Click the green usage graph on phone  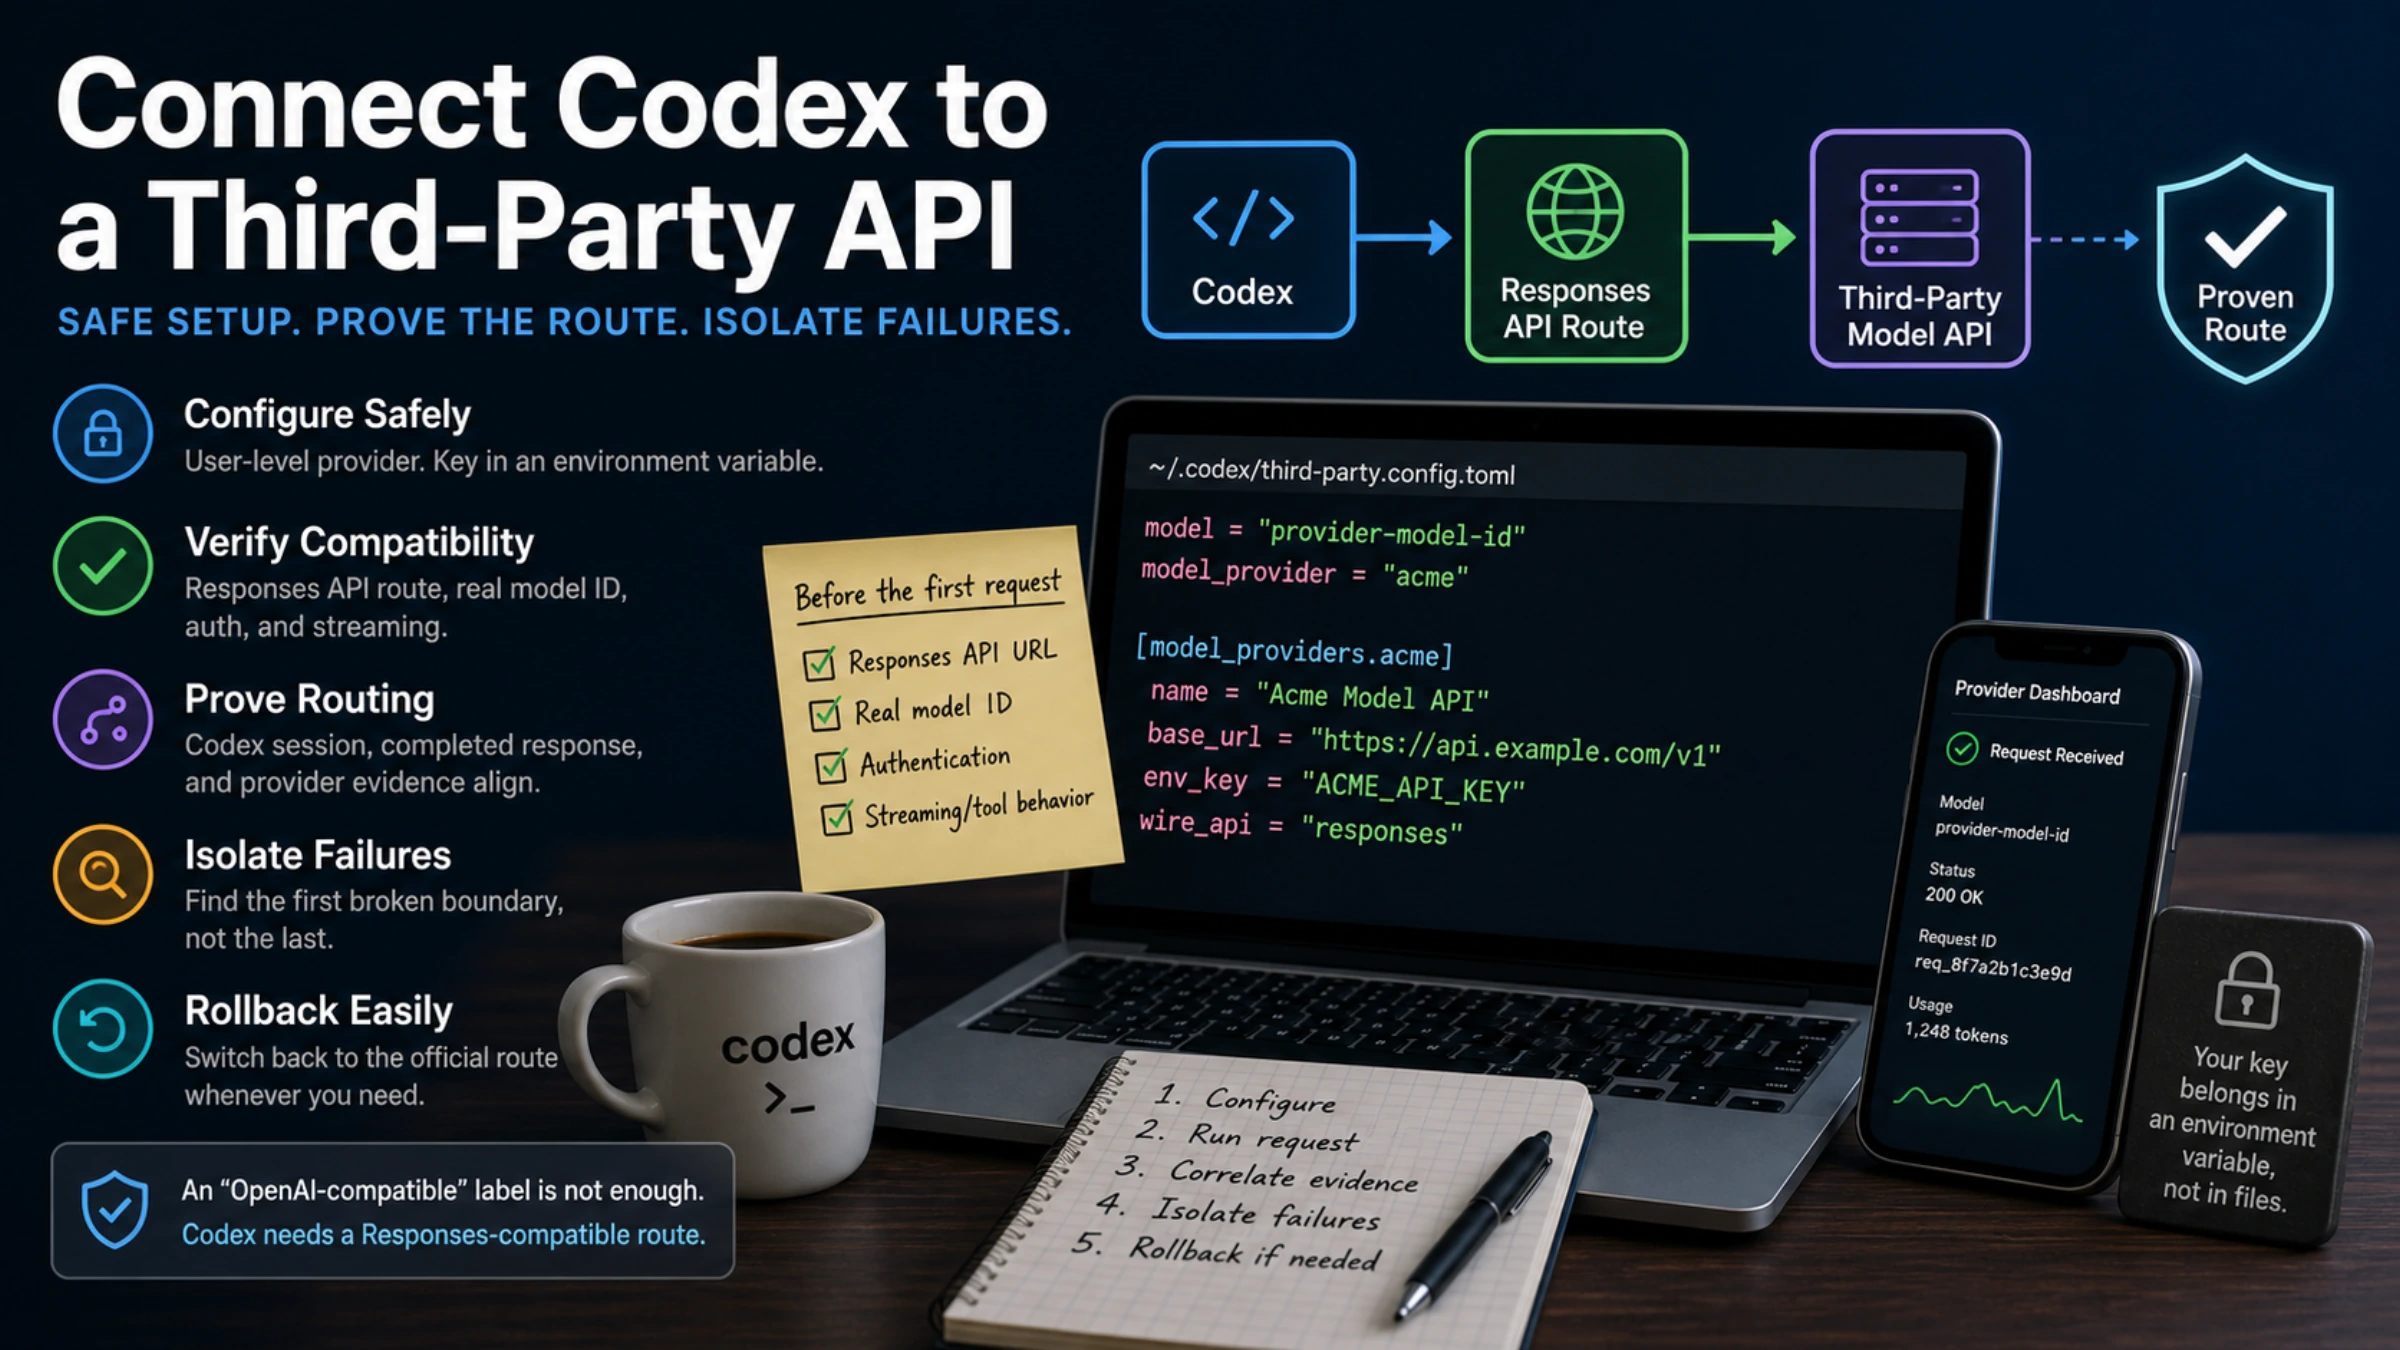click(1987, 1100)
